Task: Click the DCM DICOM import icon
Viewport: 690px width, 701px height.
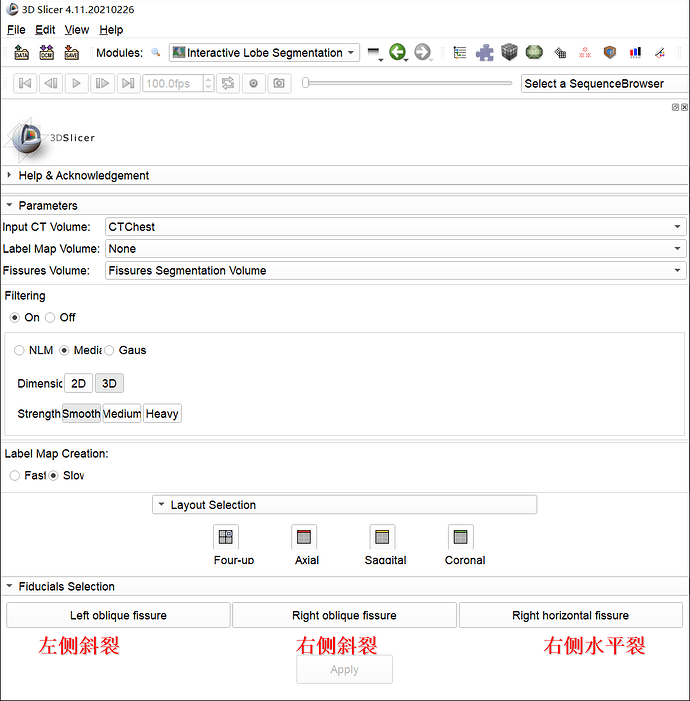Action: pos(46,53)
